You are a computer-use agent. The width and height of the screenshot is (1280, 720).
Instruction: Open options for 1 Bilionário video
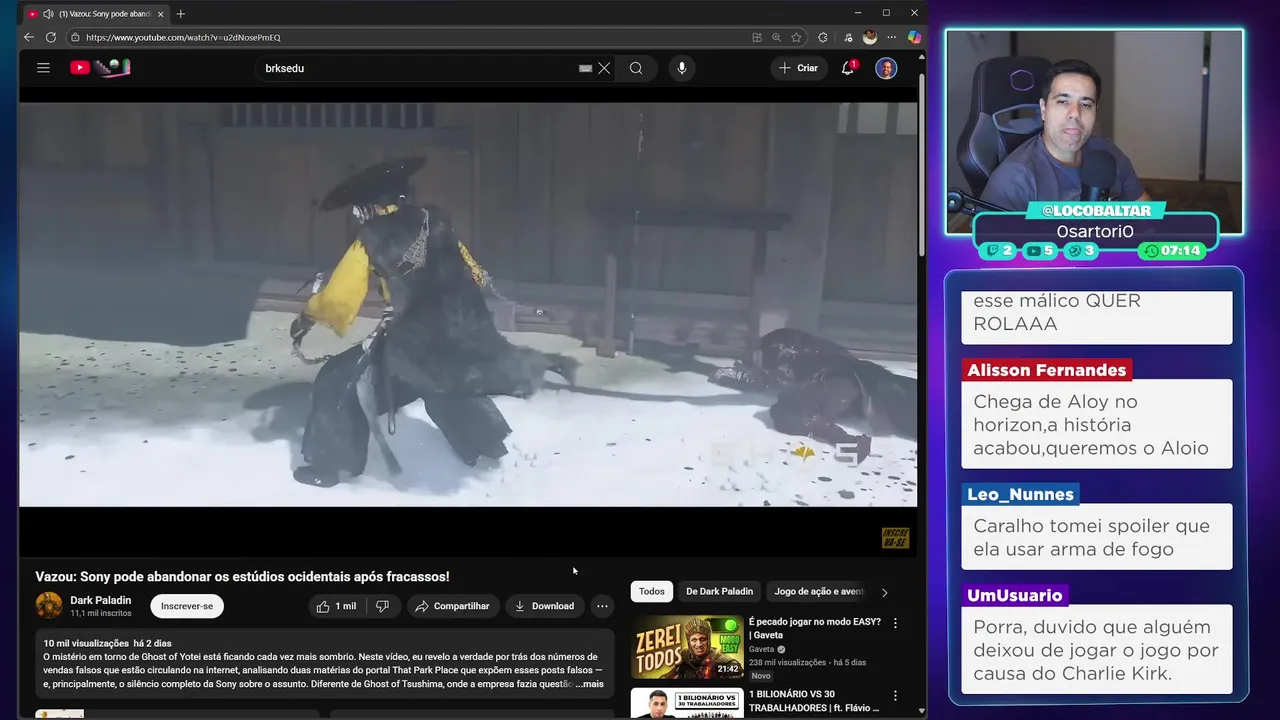[895, 696]
